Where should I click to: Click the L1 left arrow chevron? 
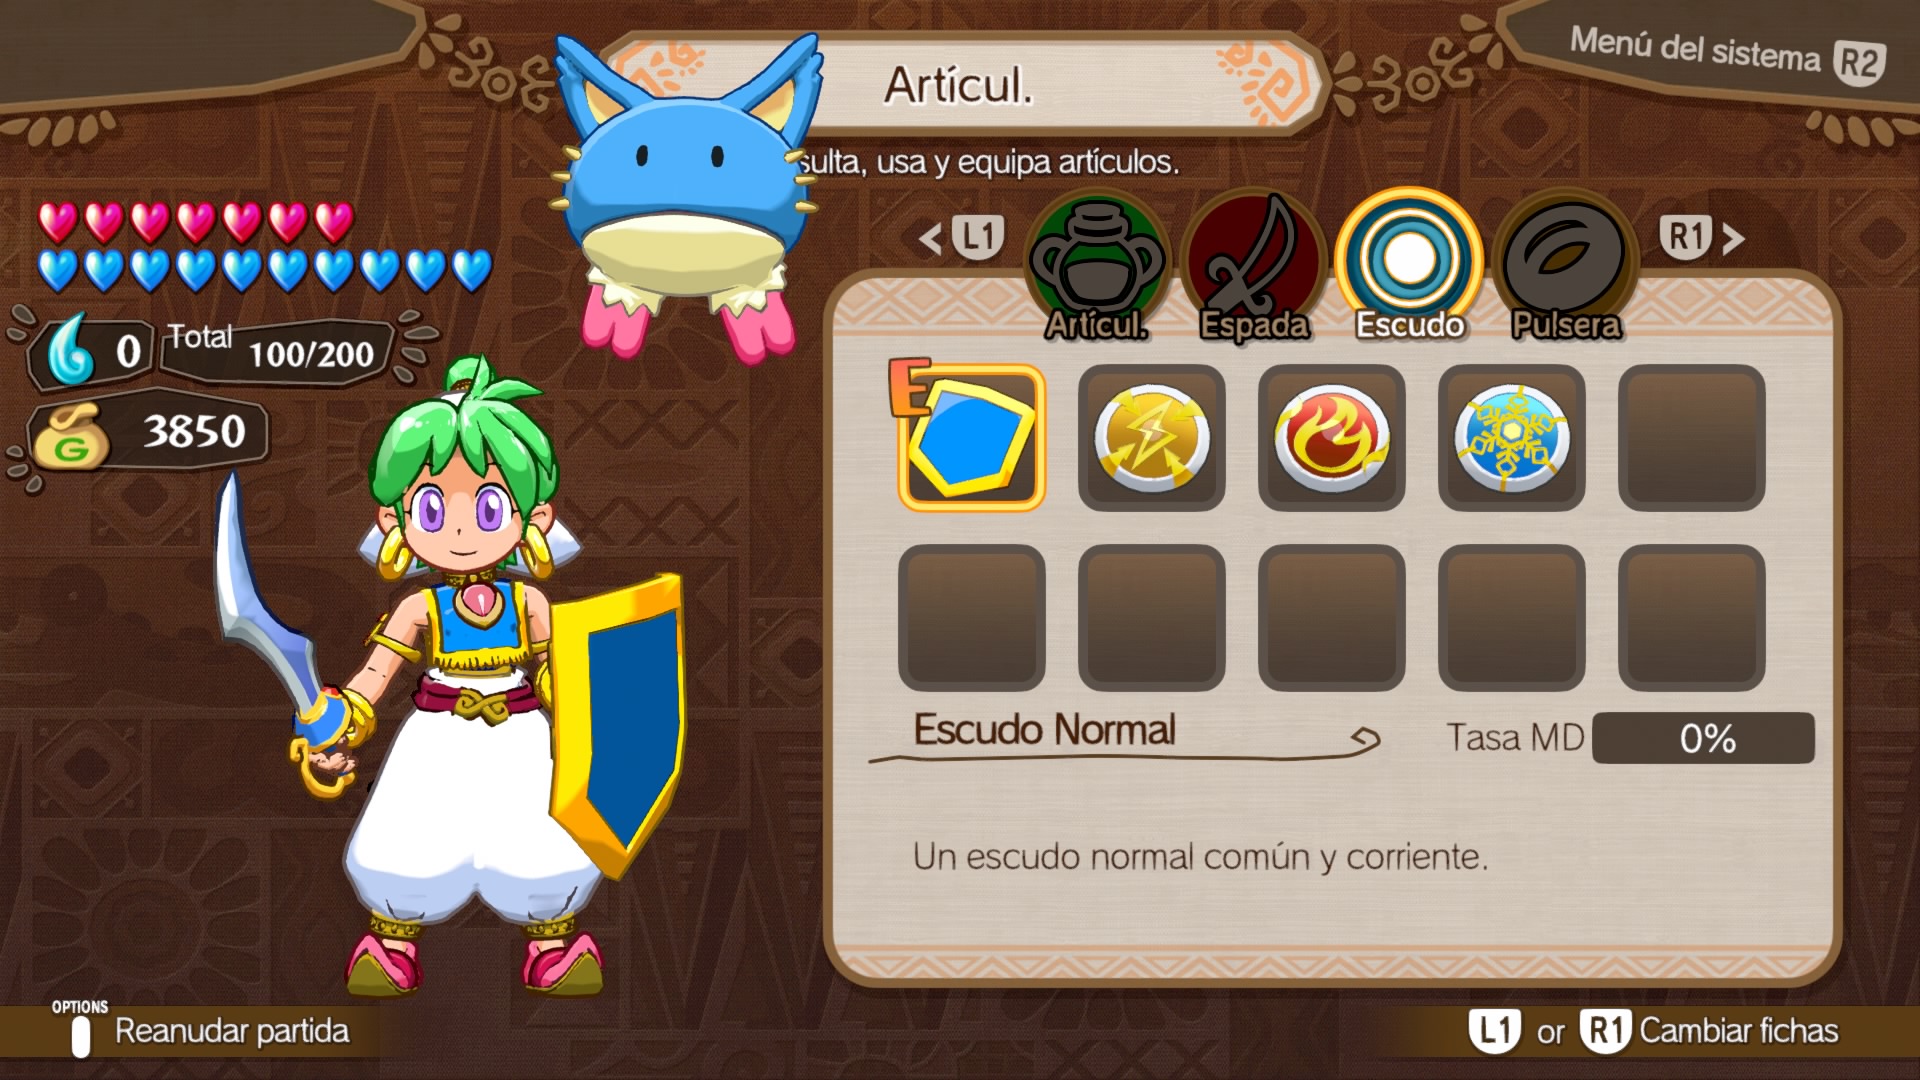tap(931, 239)
